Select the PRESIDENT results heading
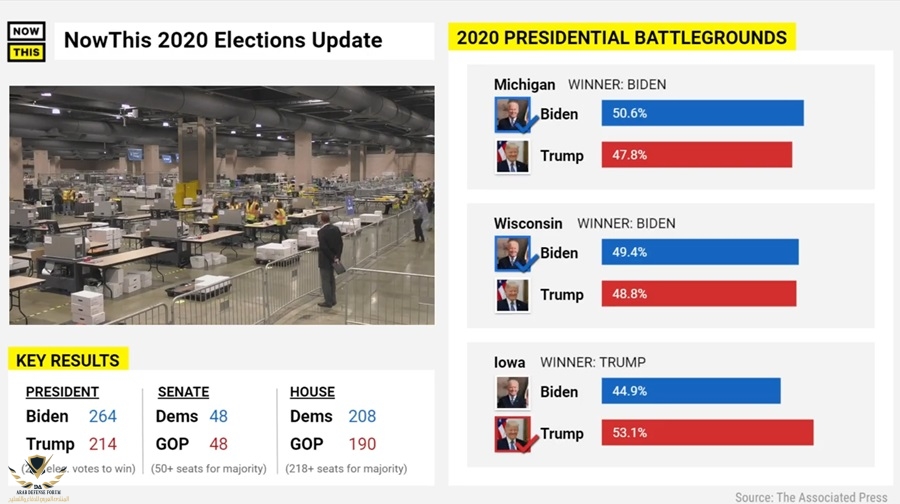This screenshot has width=900, height=504. [62, 392]
